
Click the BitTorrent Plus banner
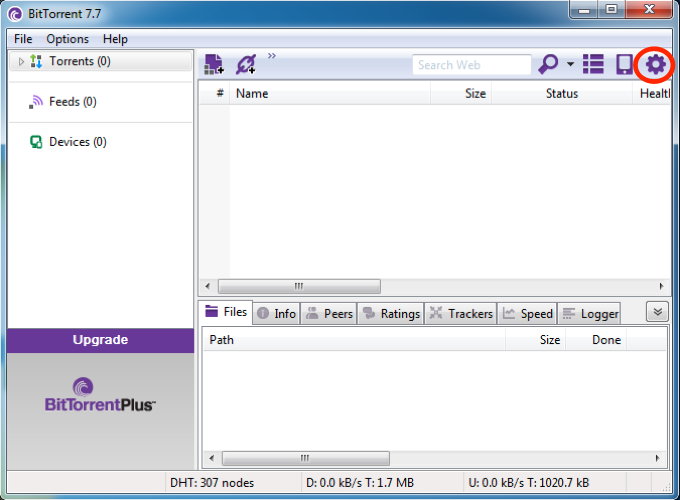[100, 395]
